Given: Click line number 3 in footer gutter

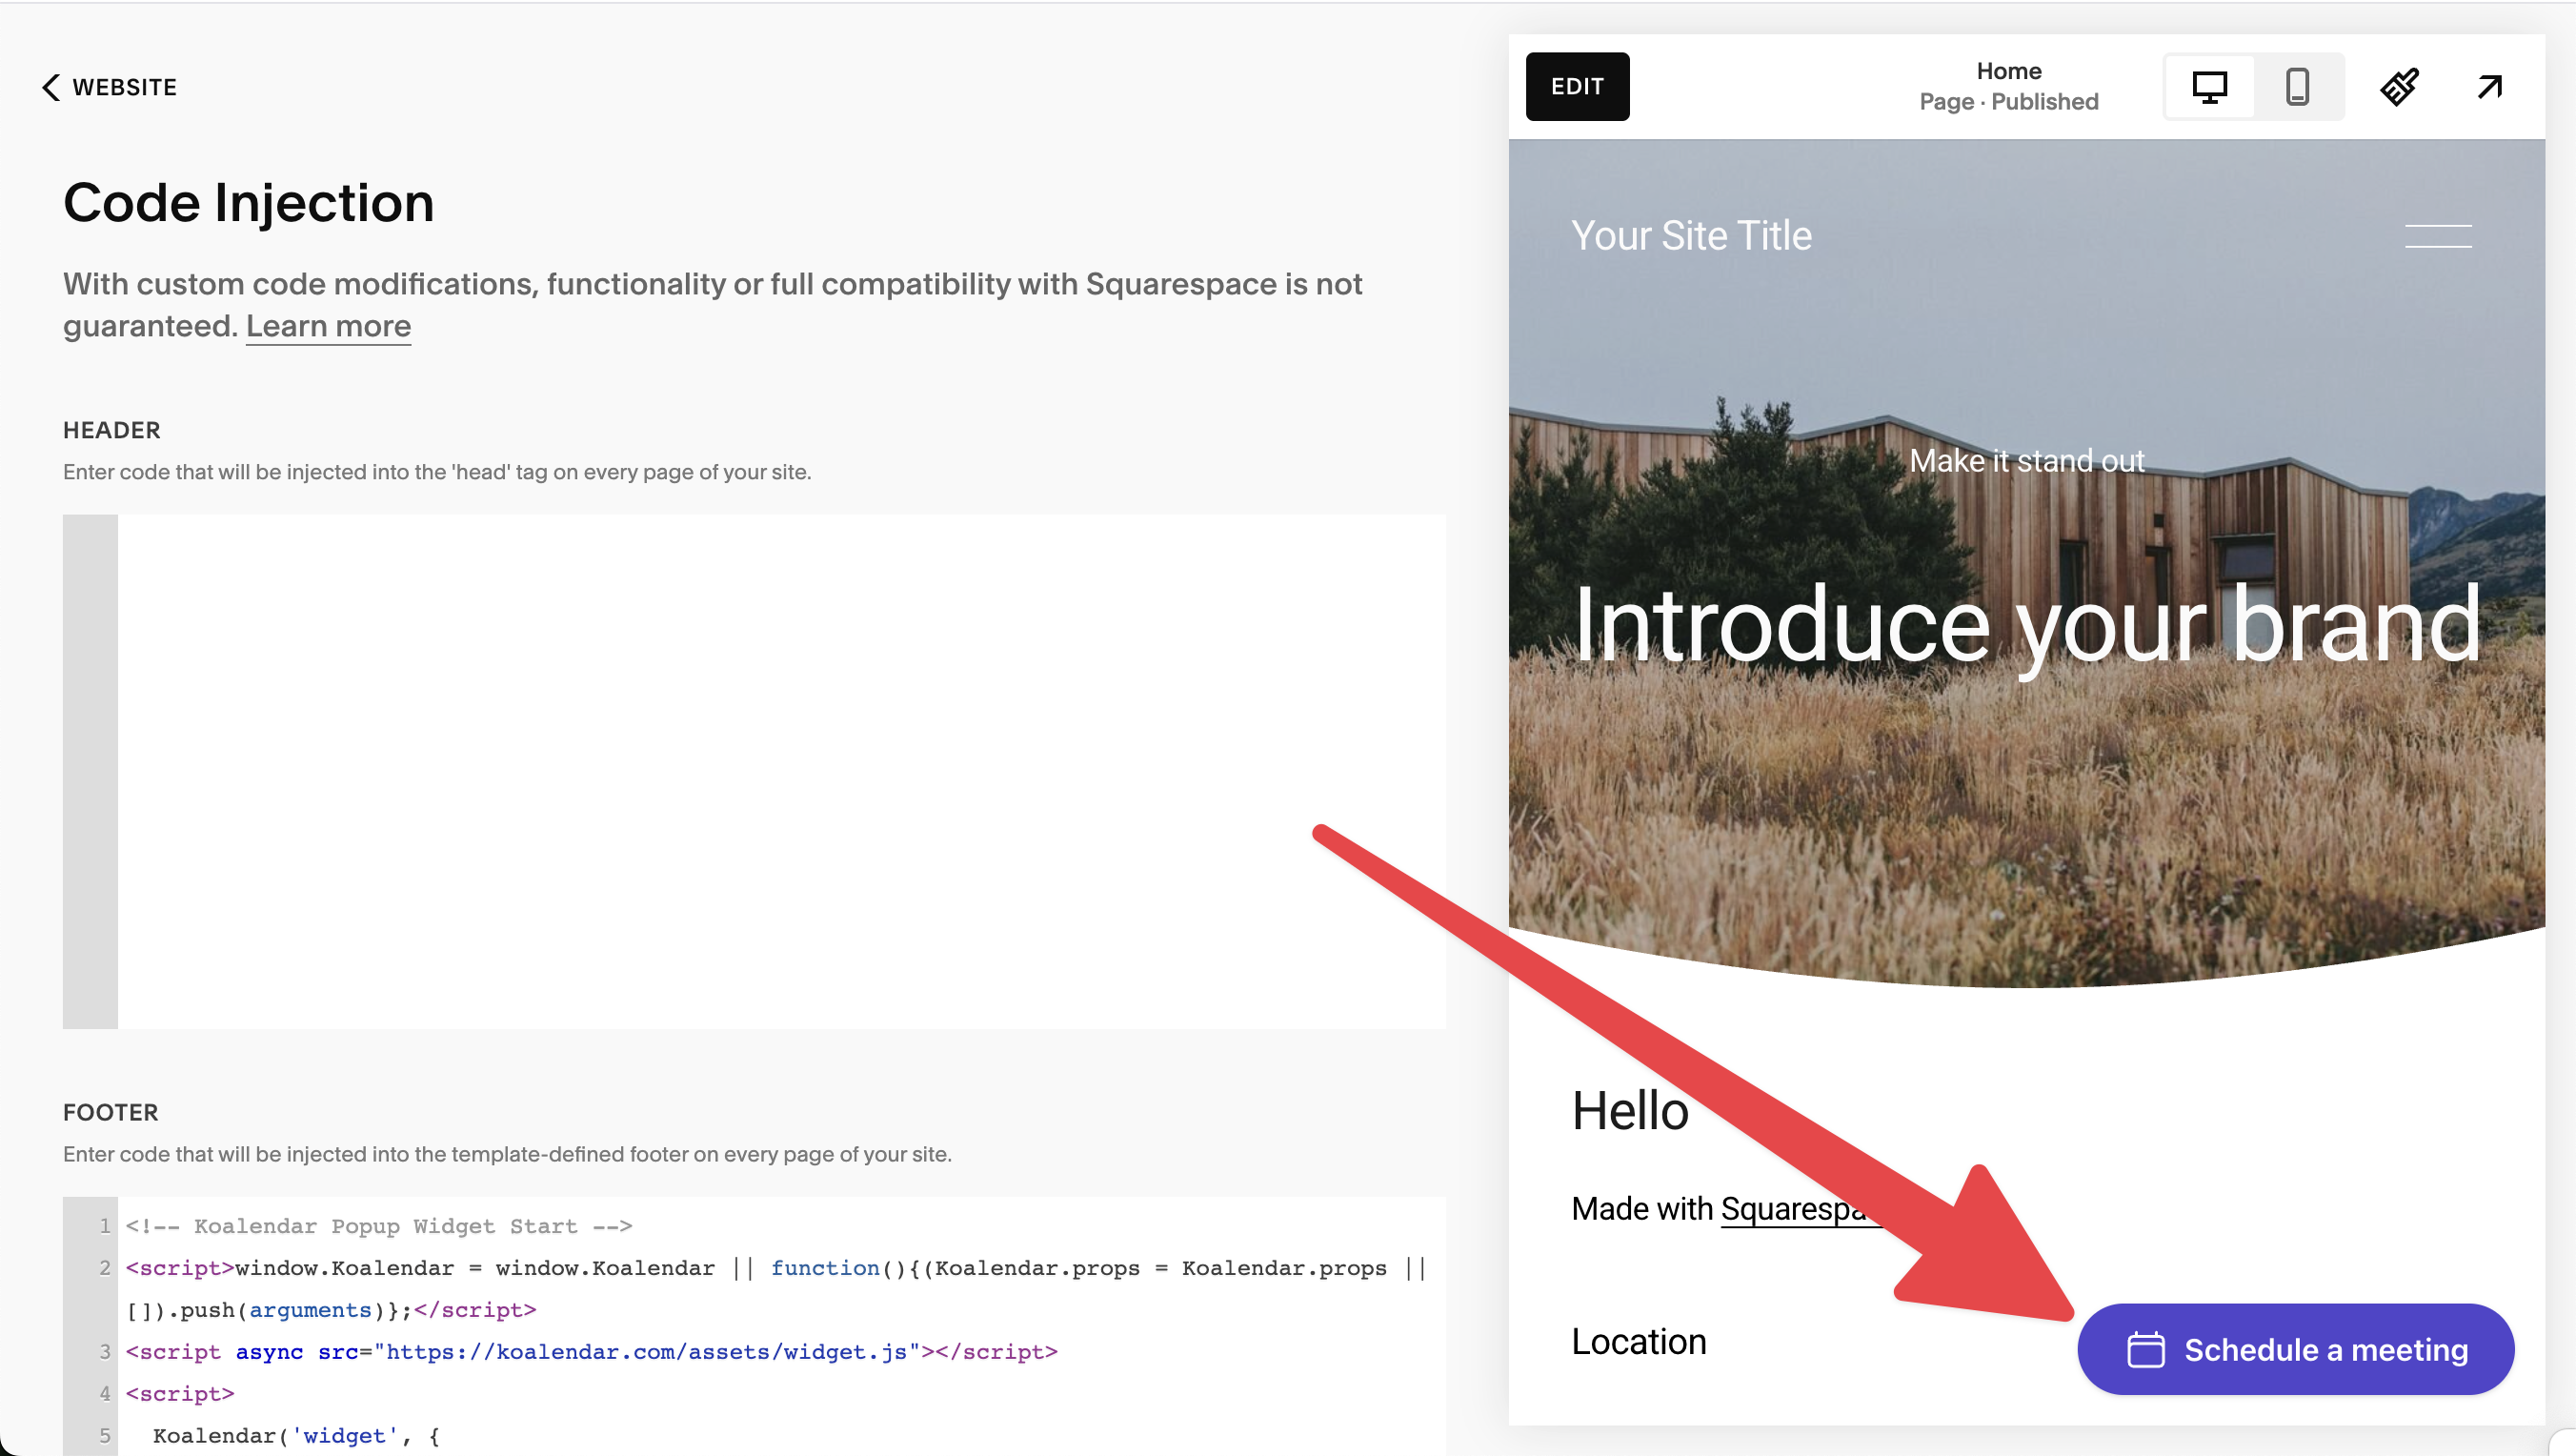Looking at the screenshot, I should point(104,1352).
